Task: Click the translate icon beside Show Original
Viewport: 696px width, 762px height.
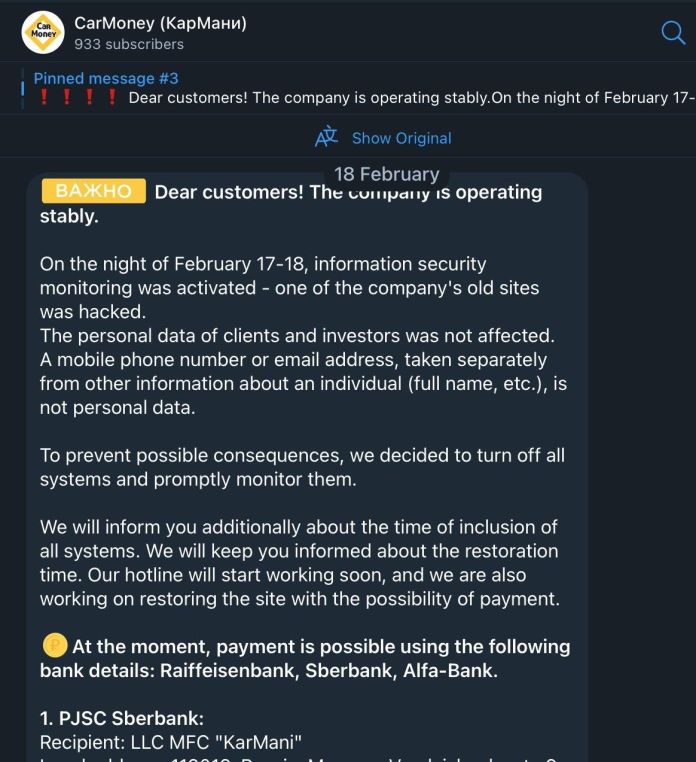Action: 326,138
